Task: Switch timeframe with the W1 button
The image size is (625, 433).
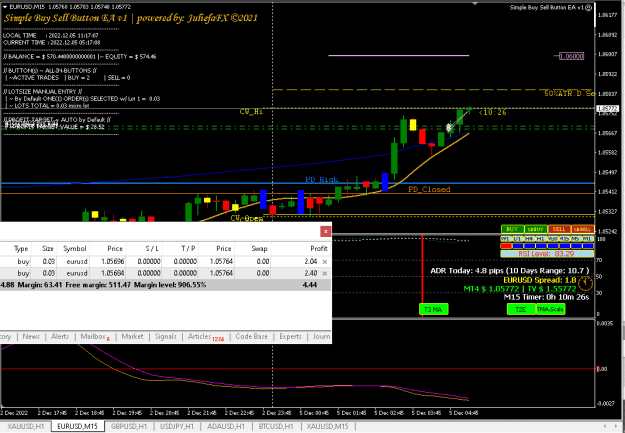Action: point(505,239)
